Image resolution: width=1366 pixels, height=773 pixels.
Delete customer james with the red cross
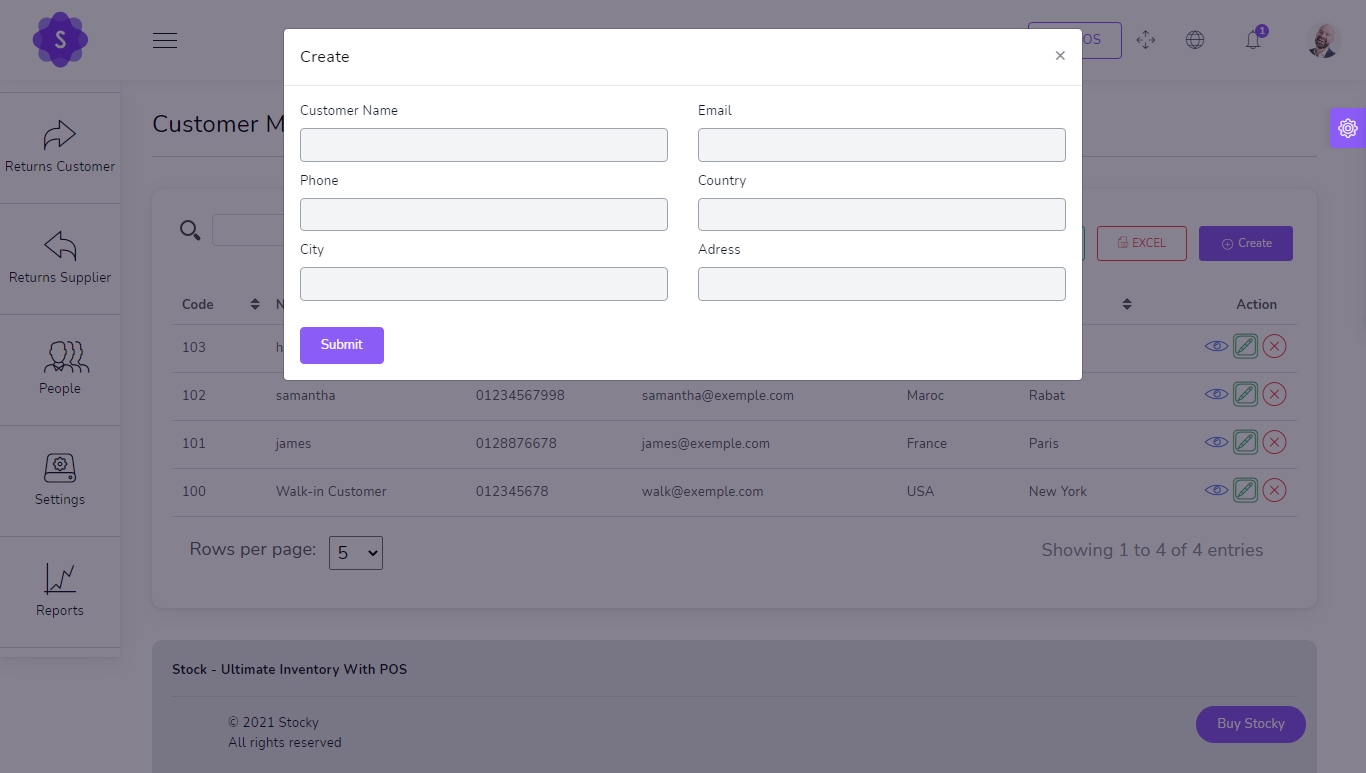(1274, 441)
